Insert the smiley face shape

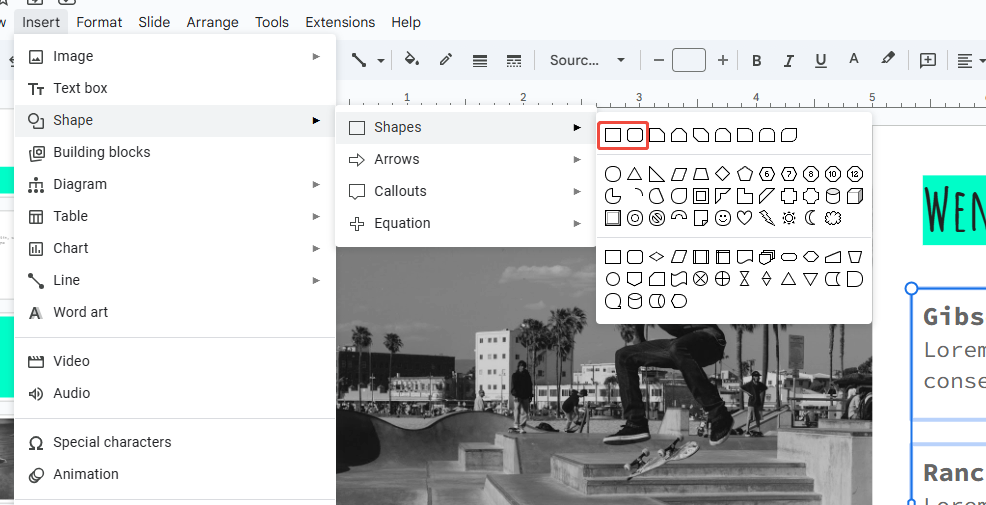tap(723, 218)
